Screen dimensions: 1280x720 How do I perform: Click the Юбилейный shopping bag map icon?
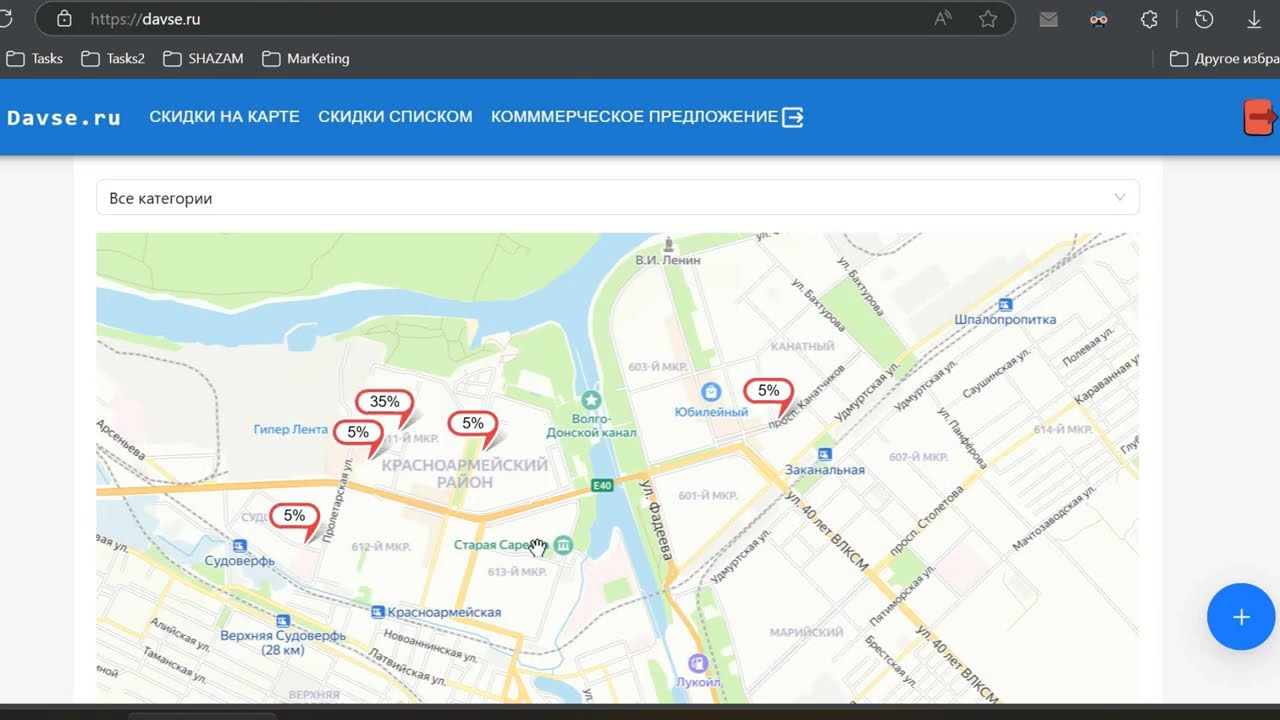(711, 392)
